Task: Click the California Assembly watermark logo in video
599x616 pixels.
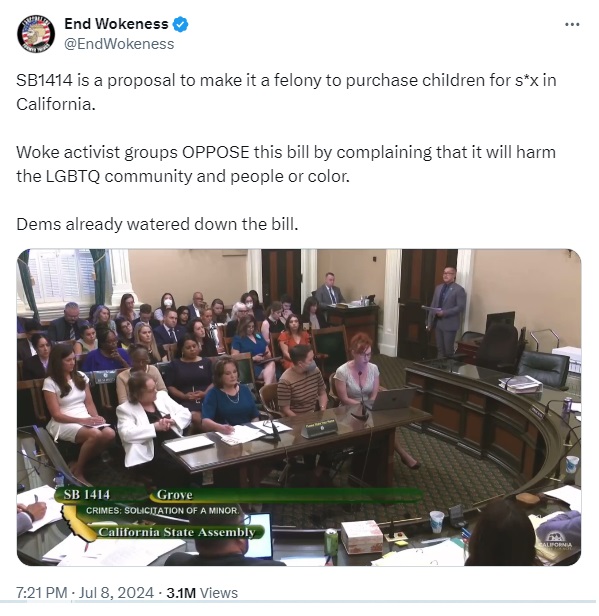Action: (555, 541)
